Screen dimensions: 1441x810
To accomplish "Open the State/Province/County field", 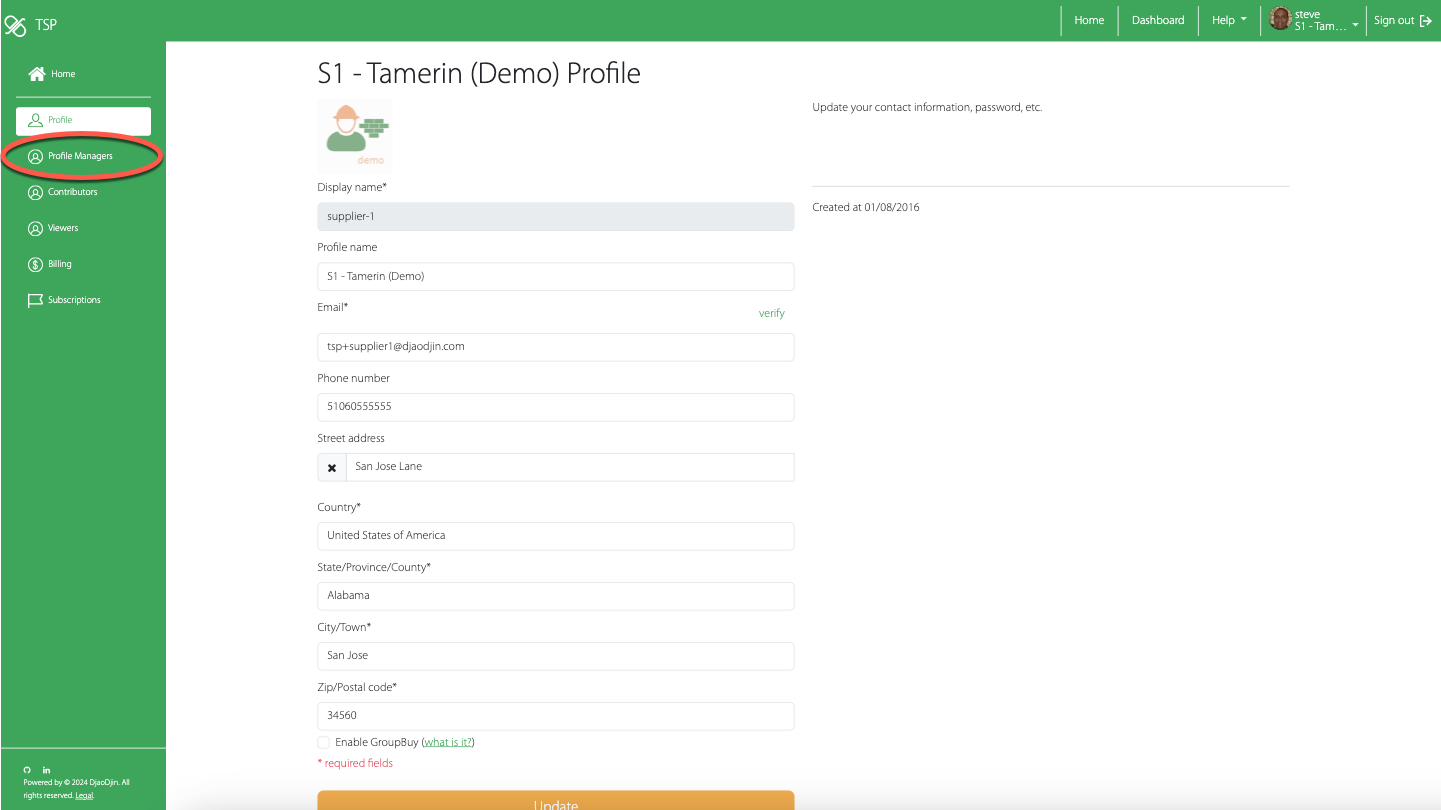I will 555,596.
